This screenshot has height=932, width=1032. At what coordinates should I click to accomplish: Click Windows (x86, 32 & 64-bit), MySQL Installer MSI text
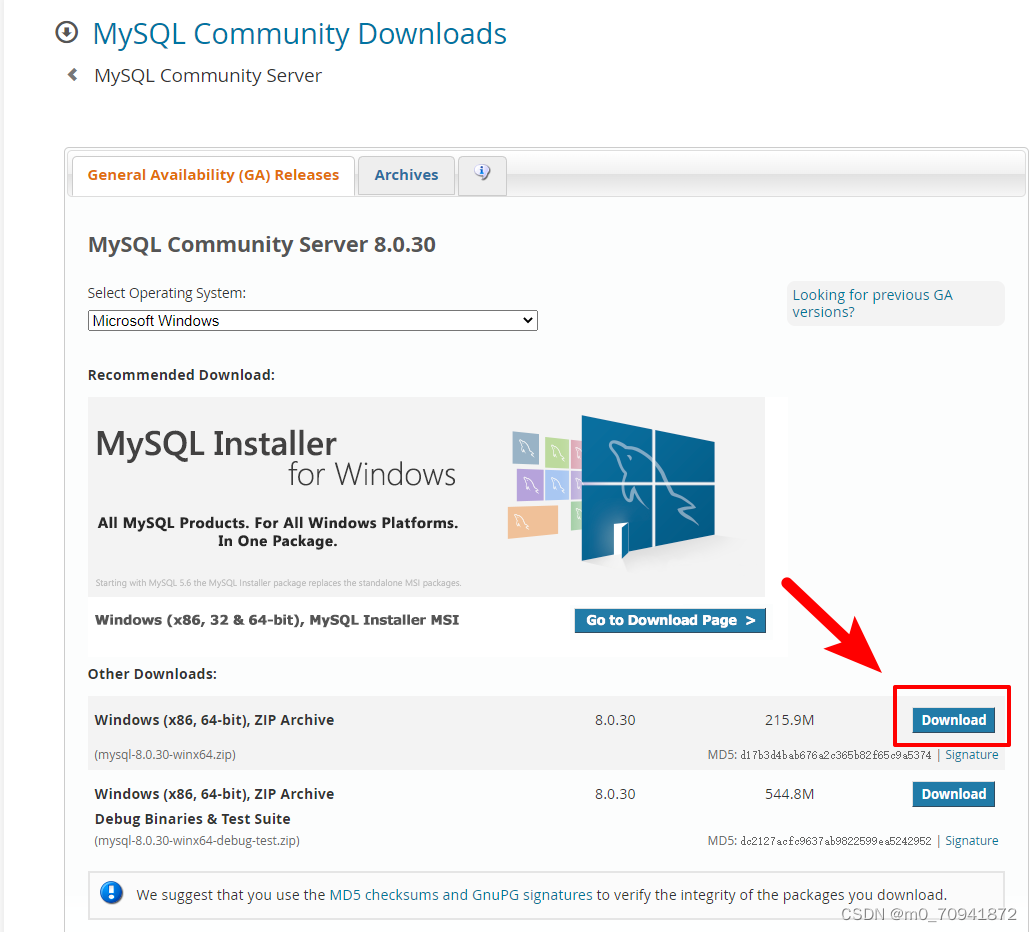(277, 620)
